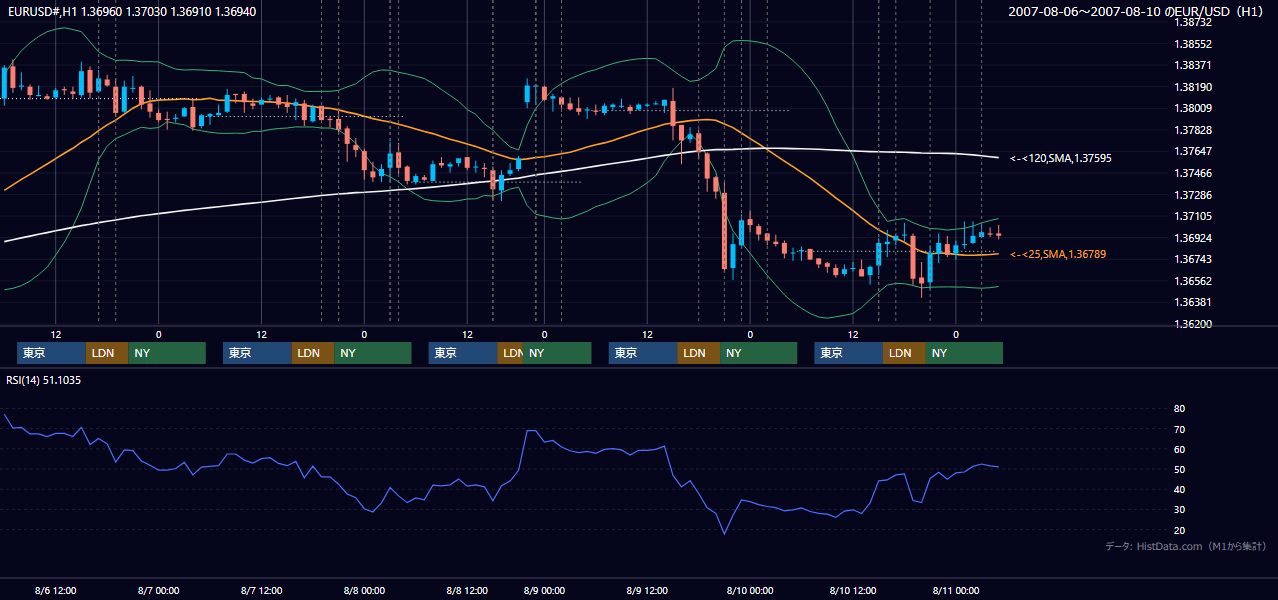Click price axis label 1.36562
This screenshot has height=600, width=1278.
1193,281
